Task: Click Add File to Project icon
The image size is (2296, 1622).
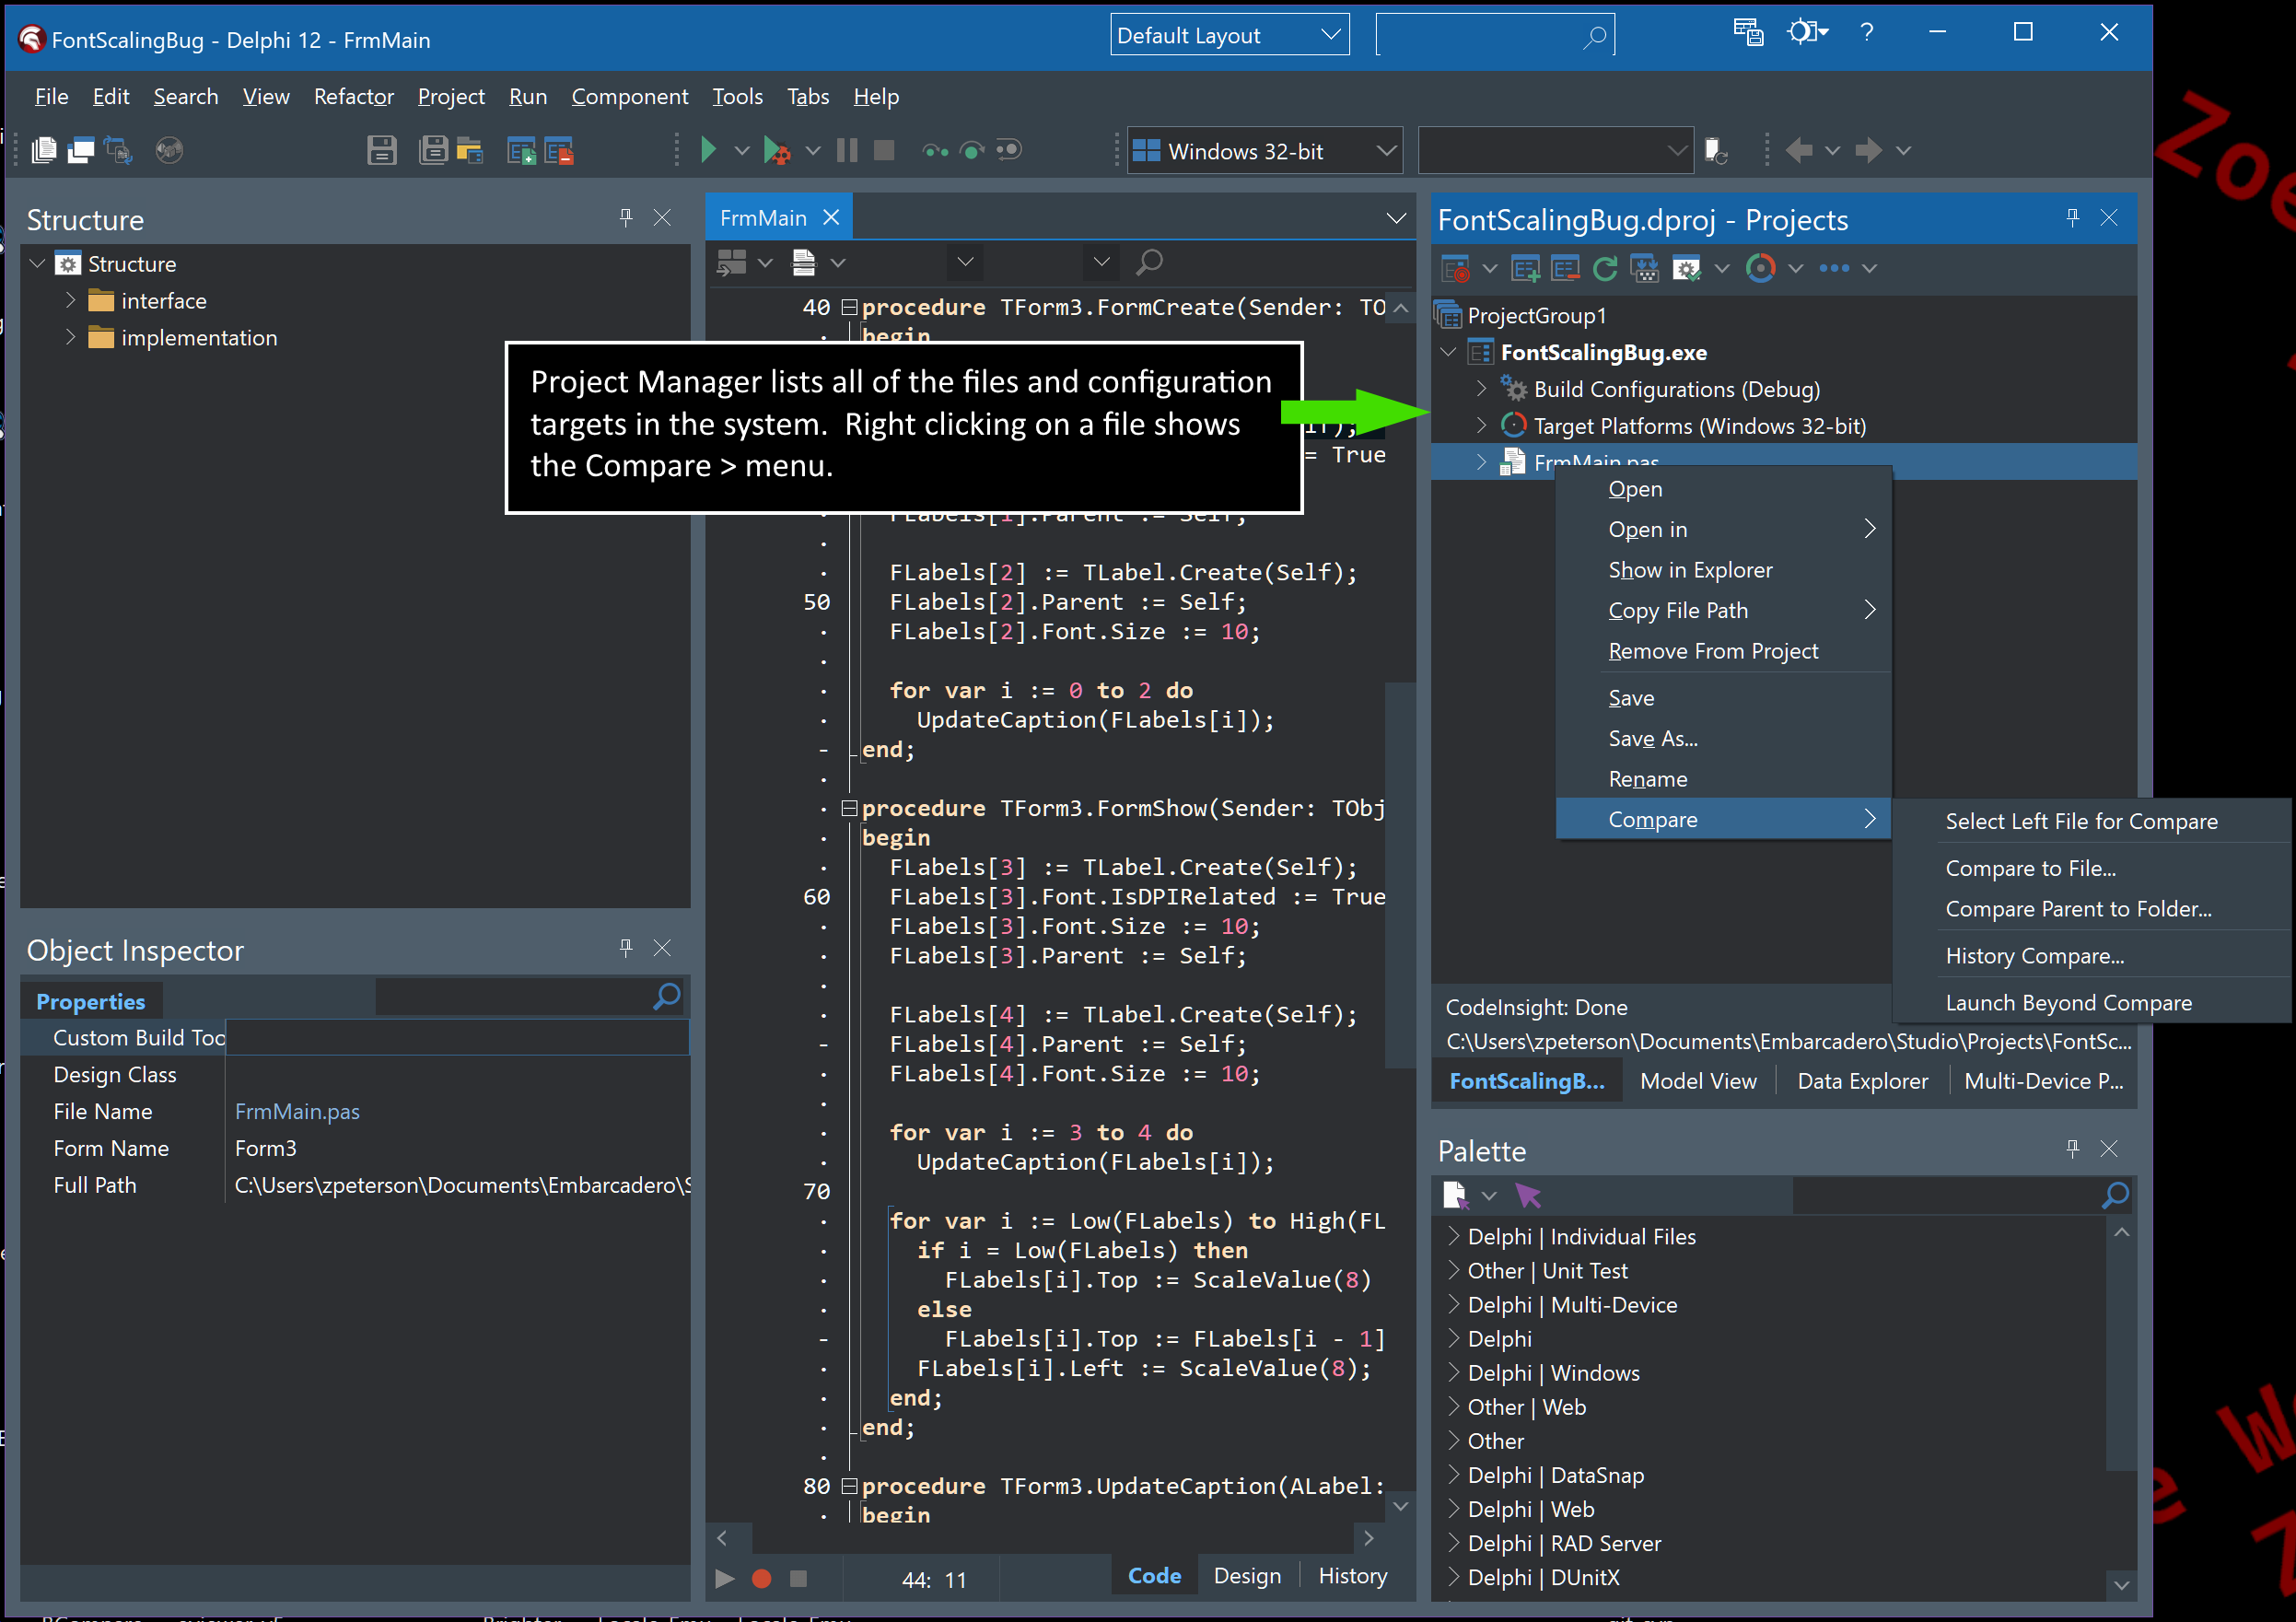Action: pos(521,150)
